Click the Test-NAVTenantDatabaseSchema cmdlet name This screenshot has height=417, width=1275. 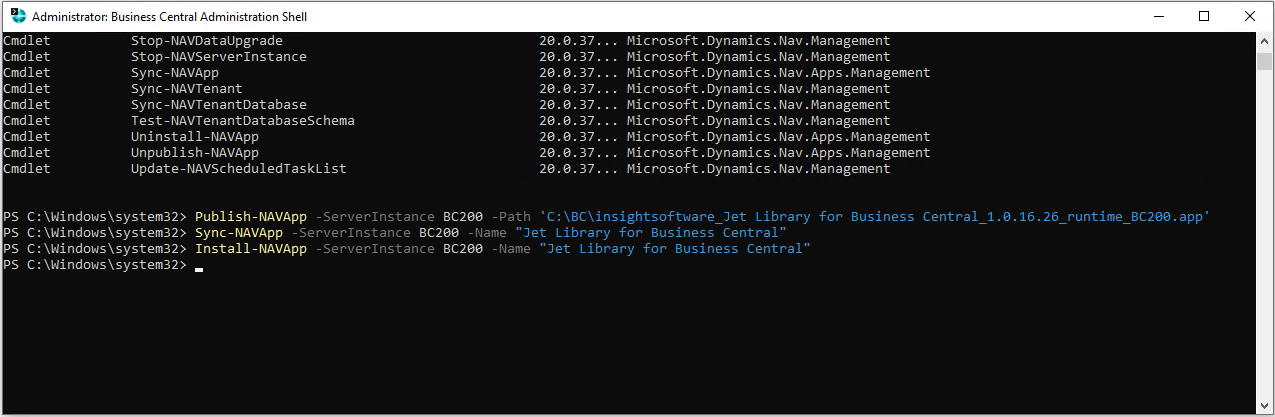click(243, 121)
